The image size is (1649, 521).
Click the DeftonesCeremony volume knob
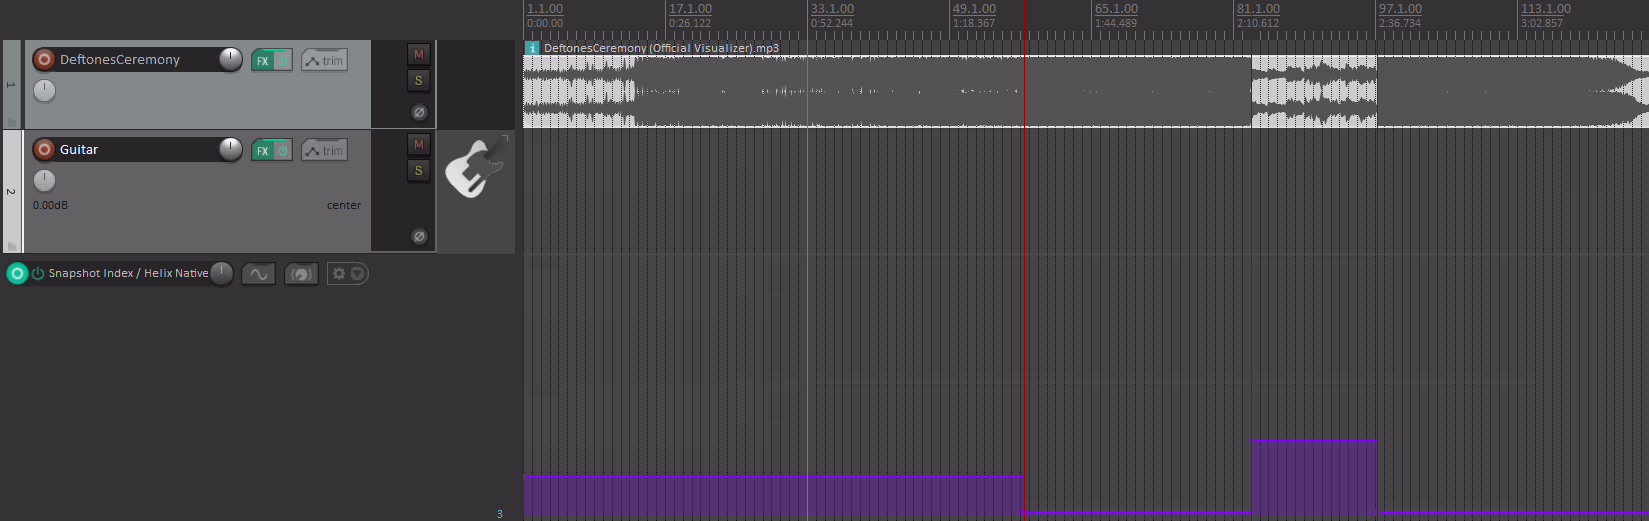coord(231,59)
